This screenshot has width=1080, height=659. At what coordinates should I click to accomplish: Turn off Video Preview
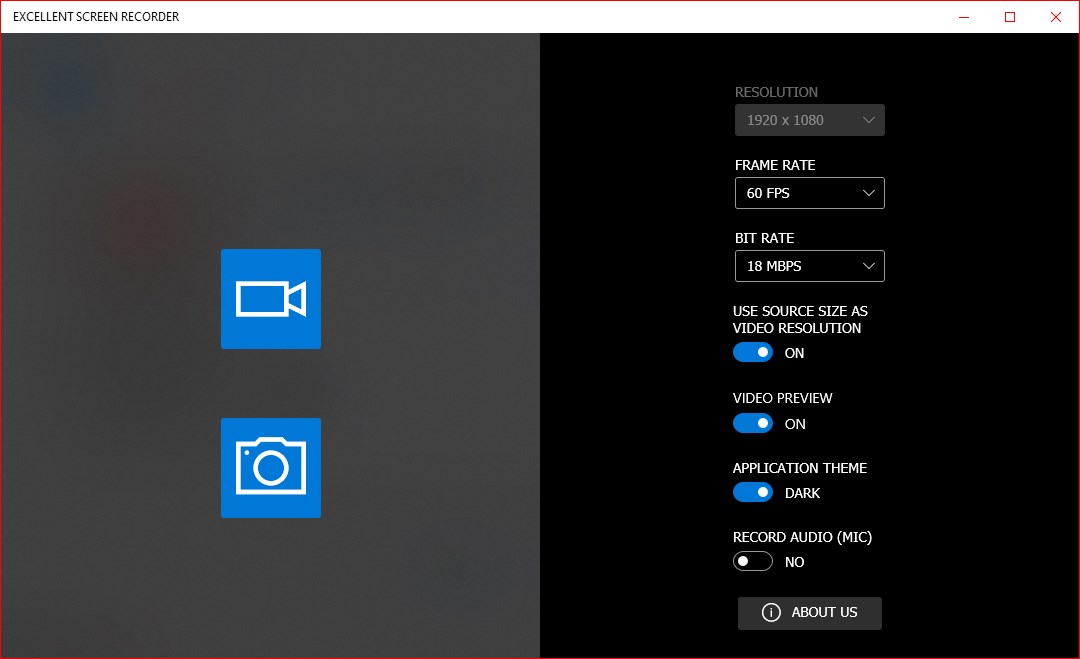753,423
